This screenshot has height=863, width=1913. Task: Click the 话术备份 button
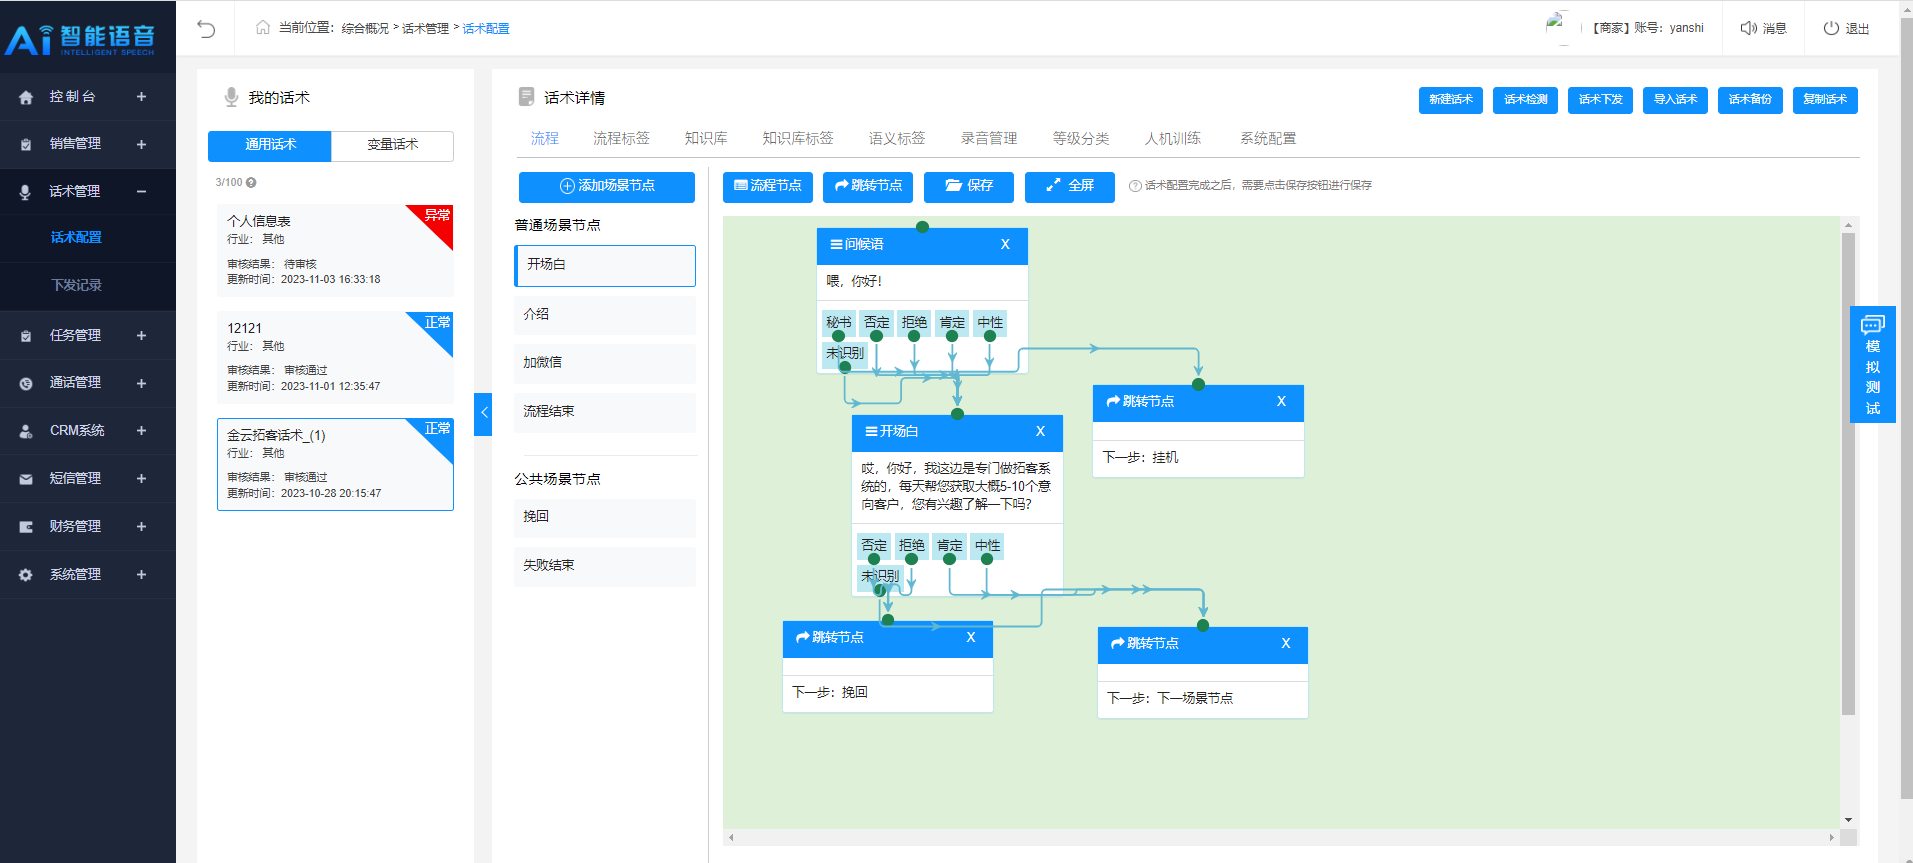[x=1750, y=100]
